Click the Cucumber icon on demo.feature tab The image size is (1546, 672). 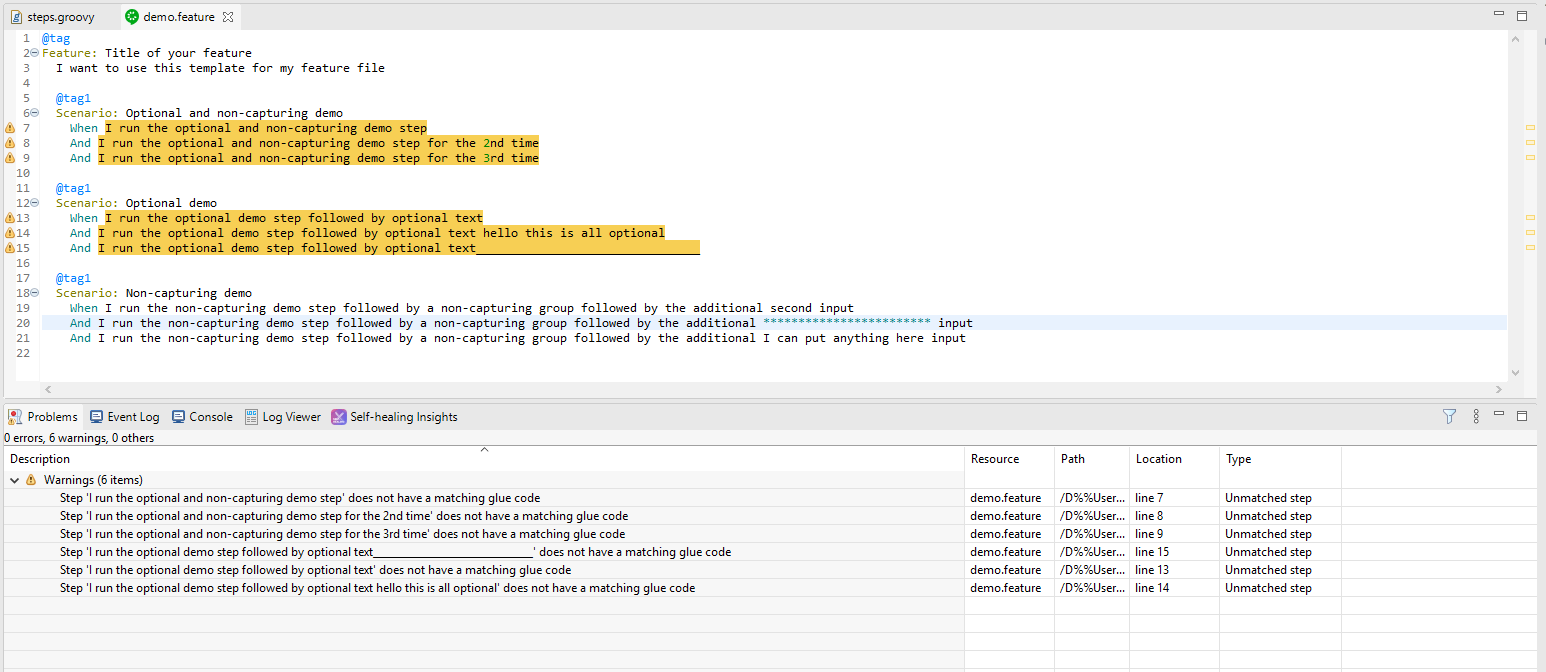click(130, 16)
